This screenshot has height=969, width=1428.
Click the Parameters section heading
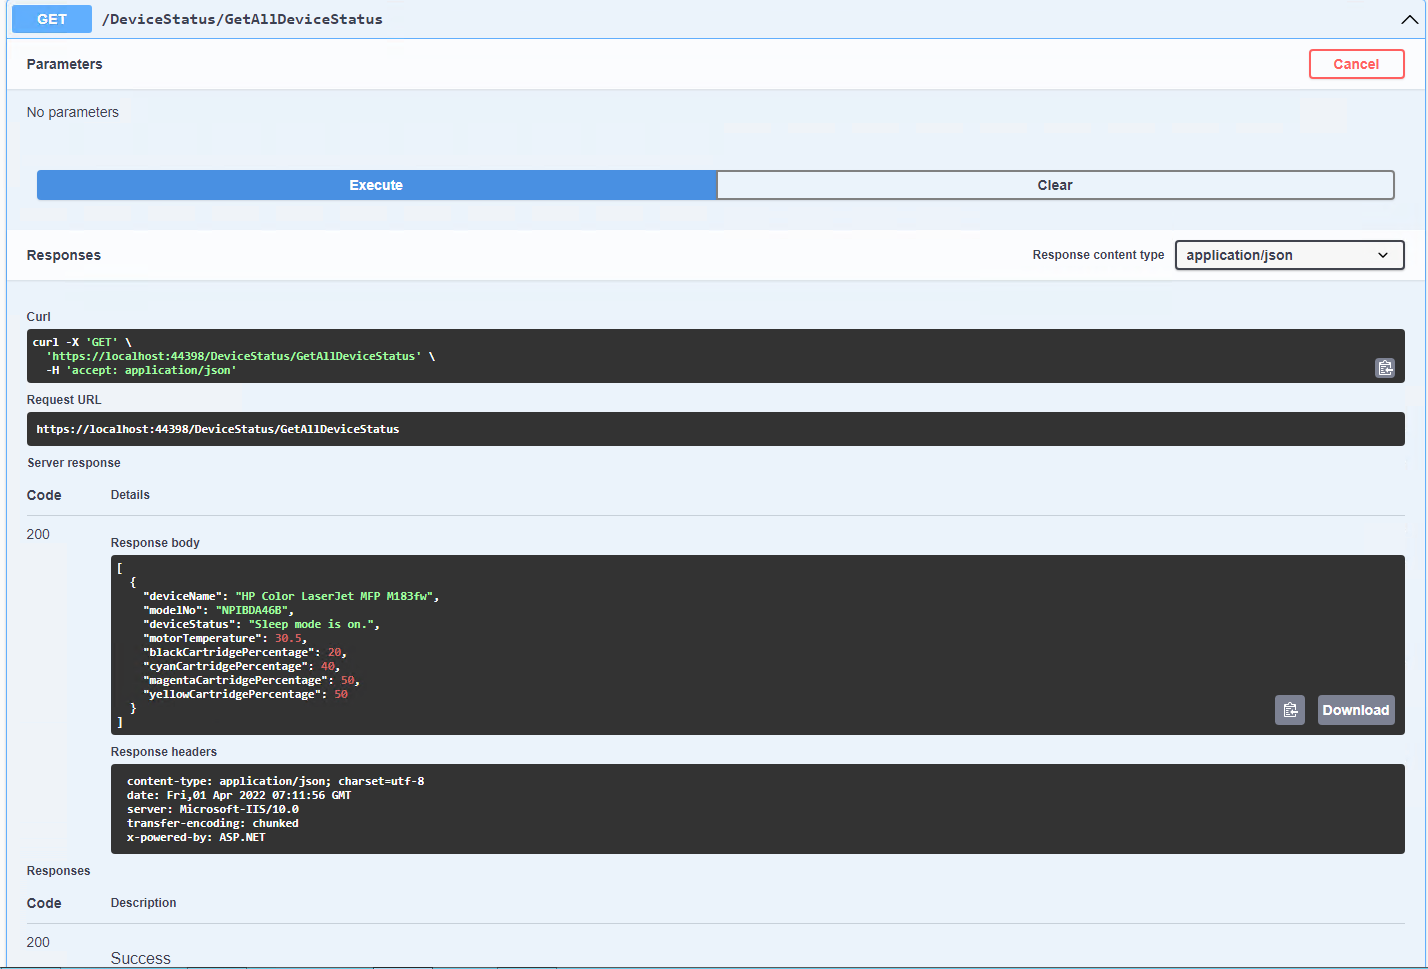coord(64,64)
